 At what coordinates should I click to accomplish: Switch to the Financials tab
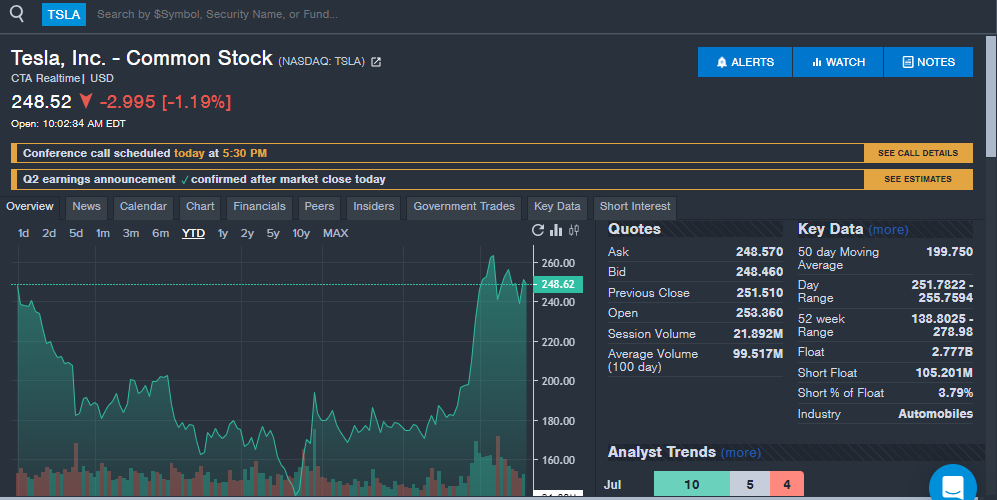[259, 207]
